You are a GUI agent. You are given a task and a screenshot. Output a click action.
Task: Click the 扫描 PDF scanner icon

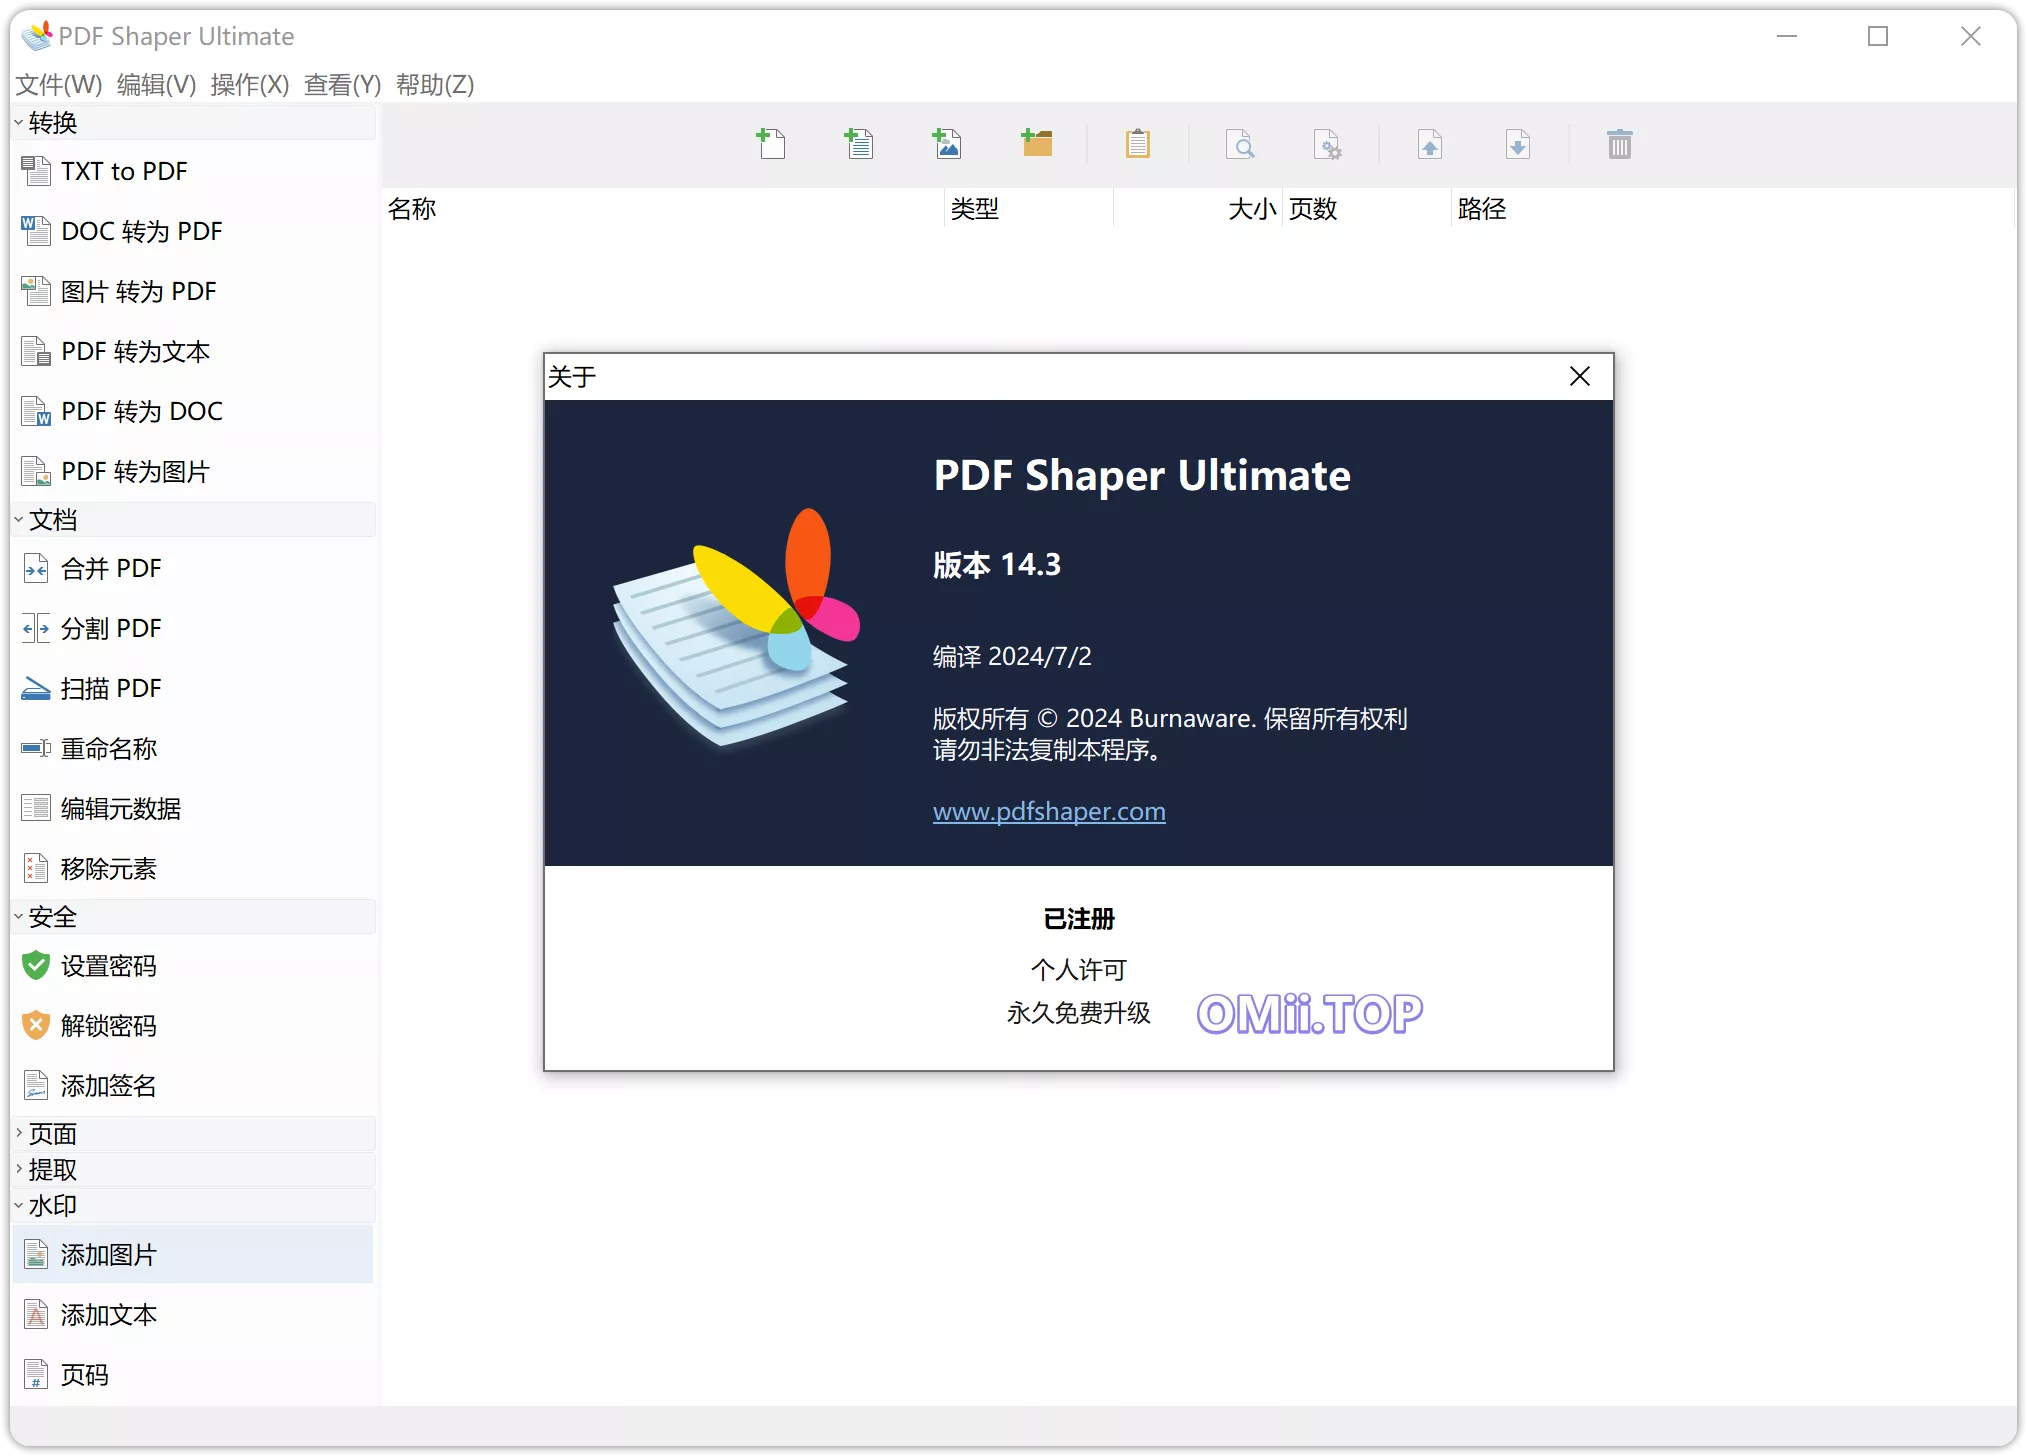(36, 689)
